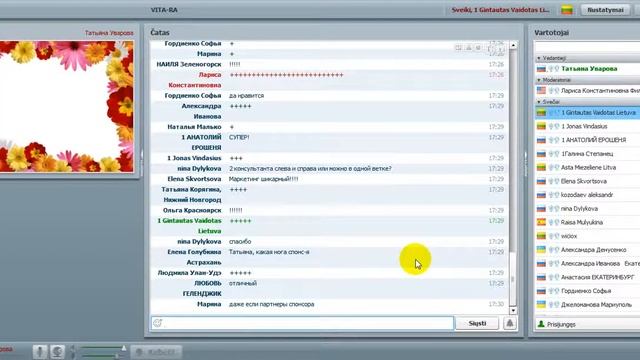The height and width of the screenshot is (360, 640).
Task: Click the green Prisijungęs status icon
Action: click(541, 324)
